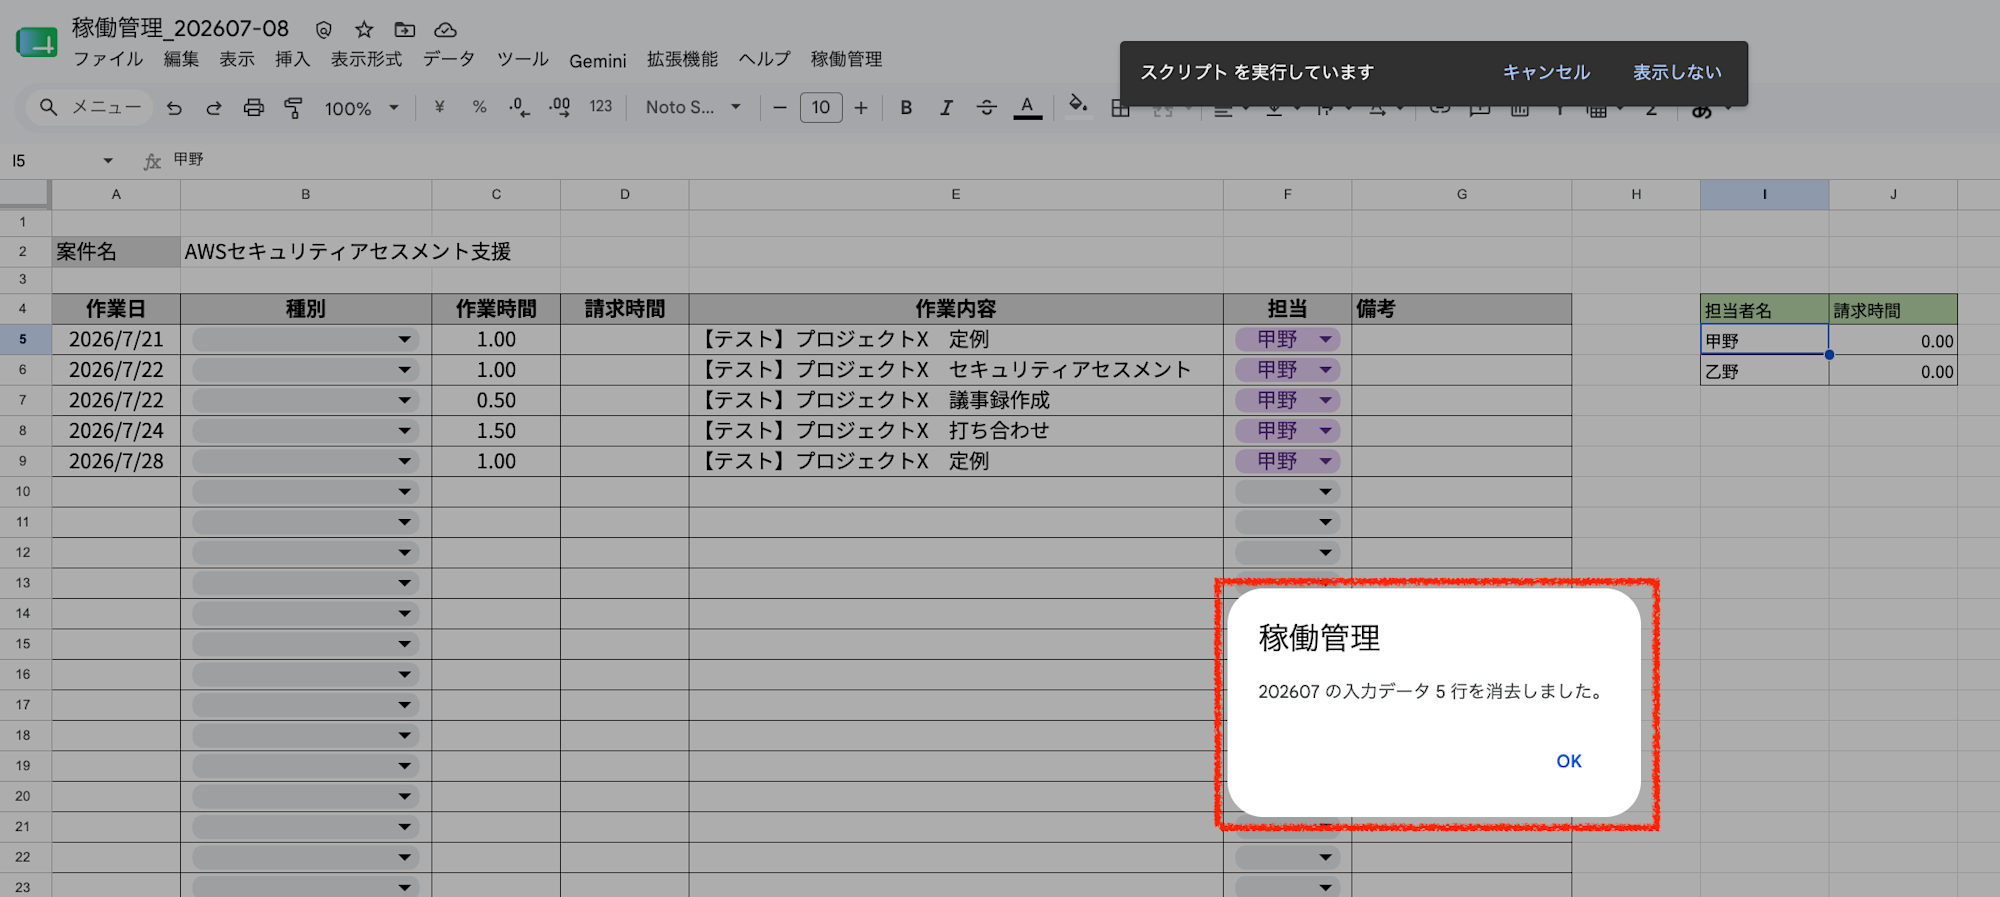2000x897 pixels.
Task: Click 表示しない on script toast
Action: [1677, 72]
